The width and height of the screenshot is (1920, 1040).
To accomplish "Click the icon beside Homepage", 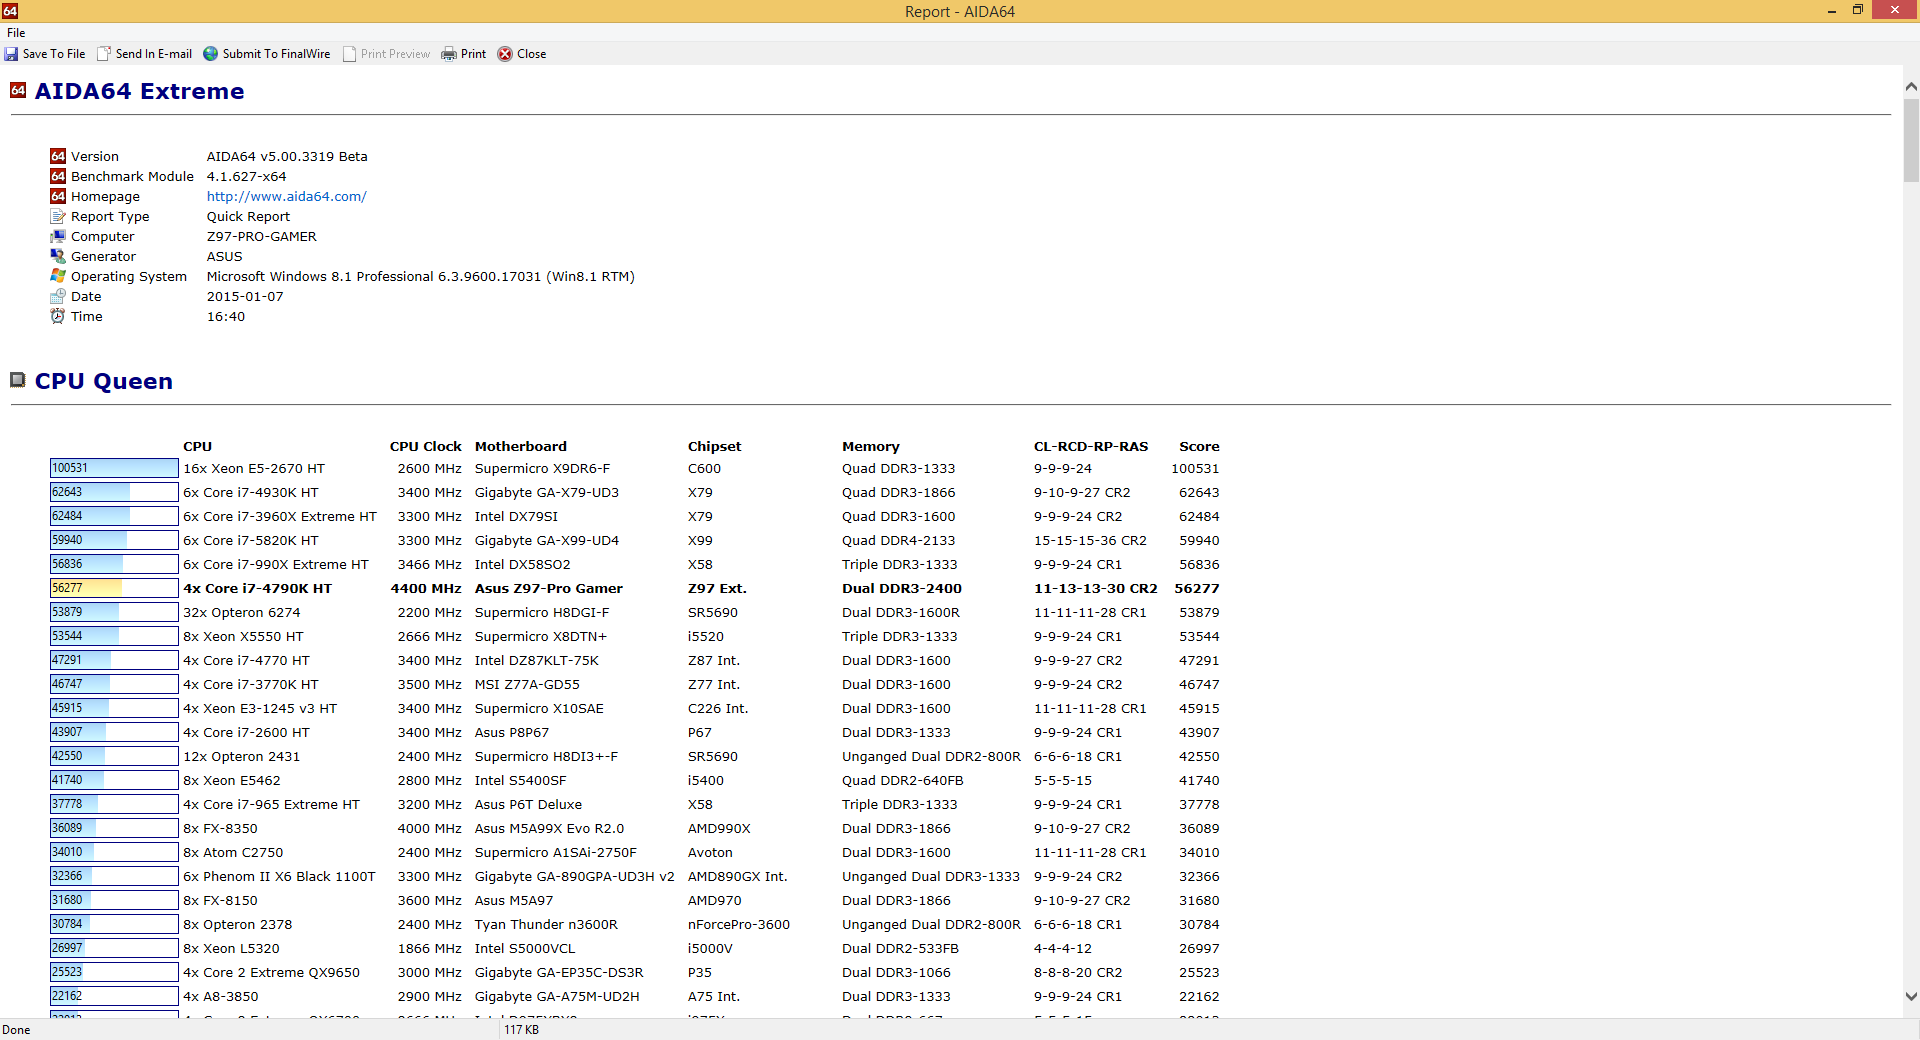I will tap(58, 196).
